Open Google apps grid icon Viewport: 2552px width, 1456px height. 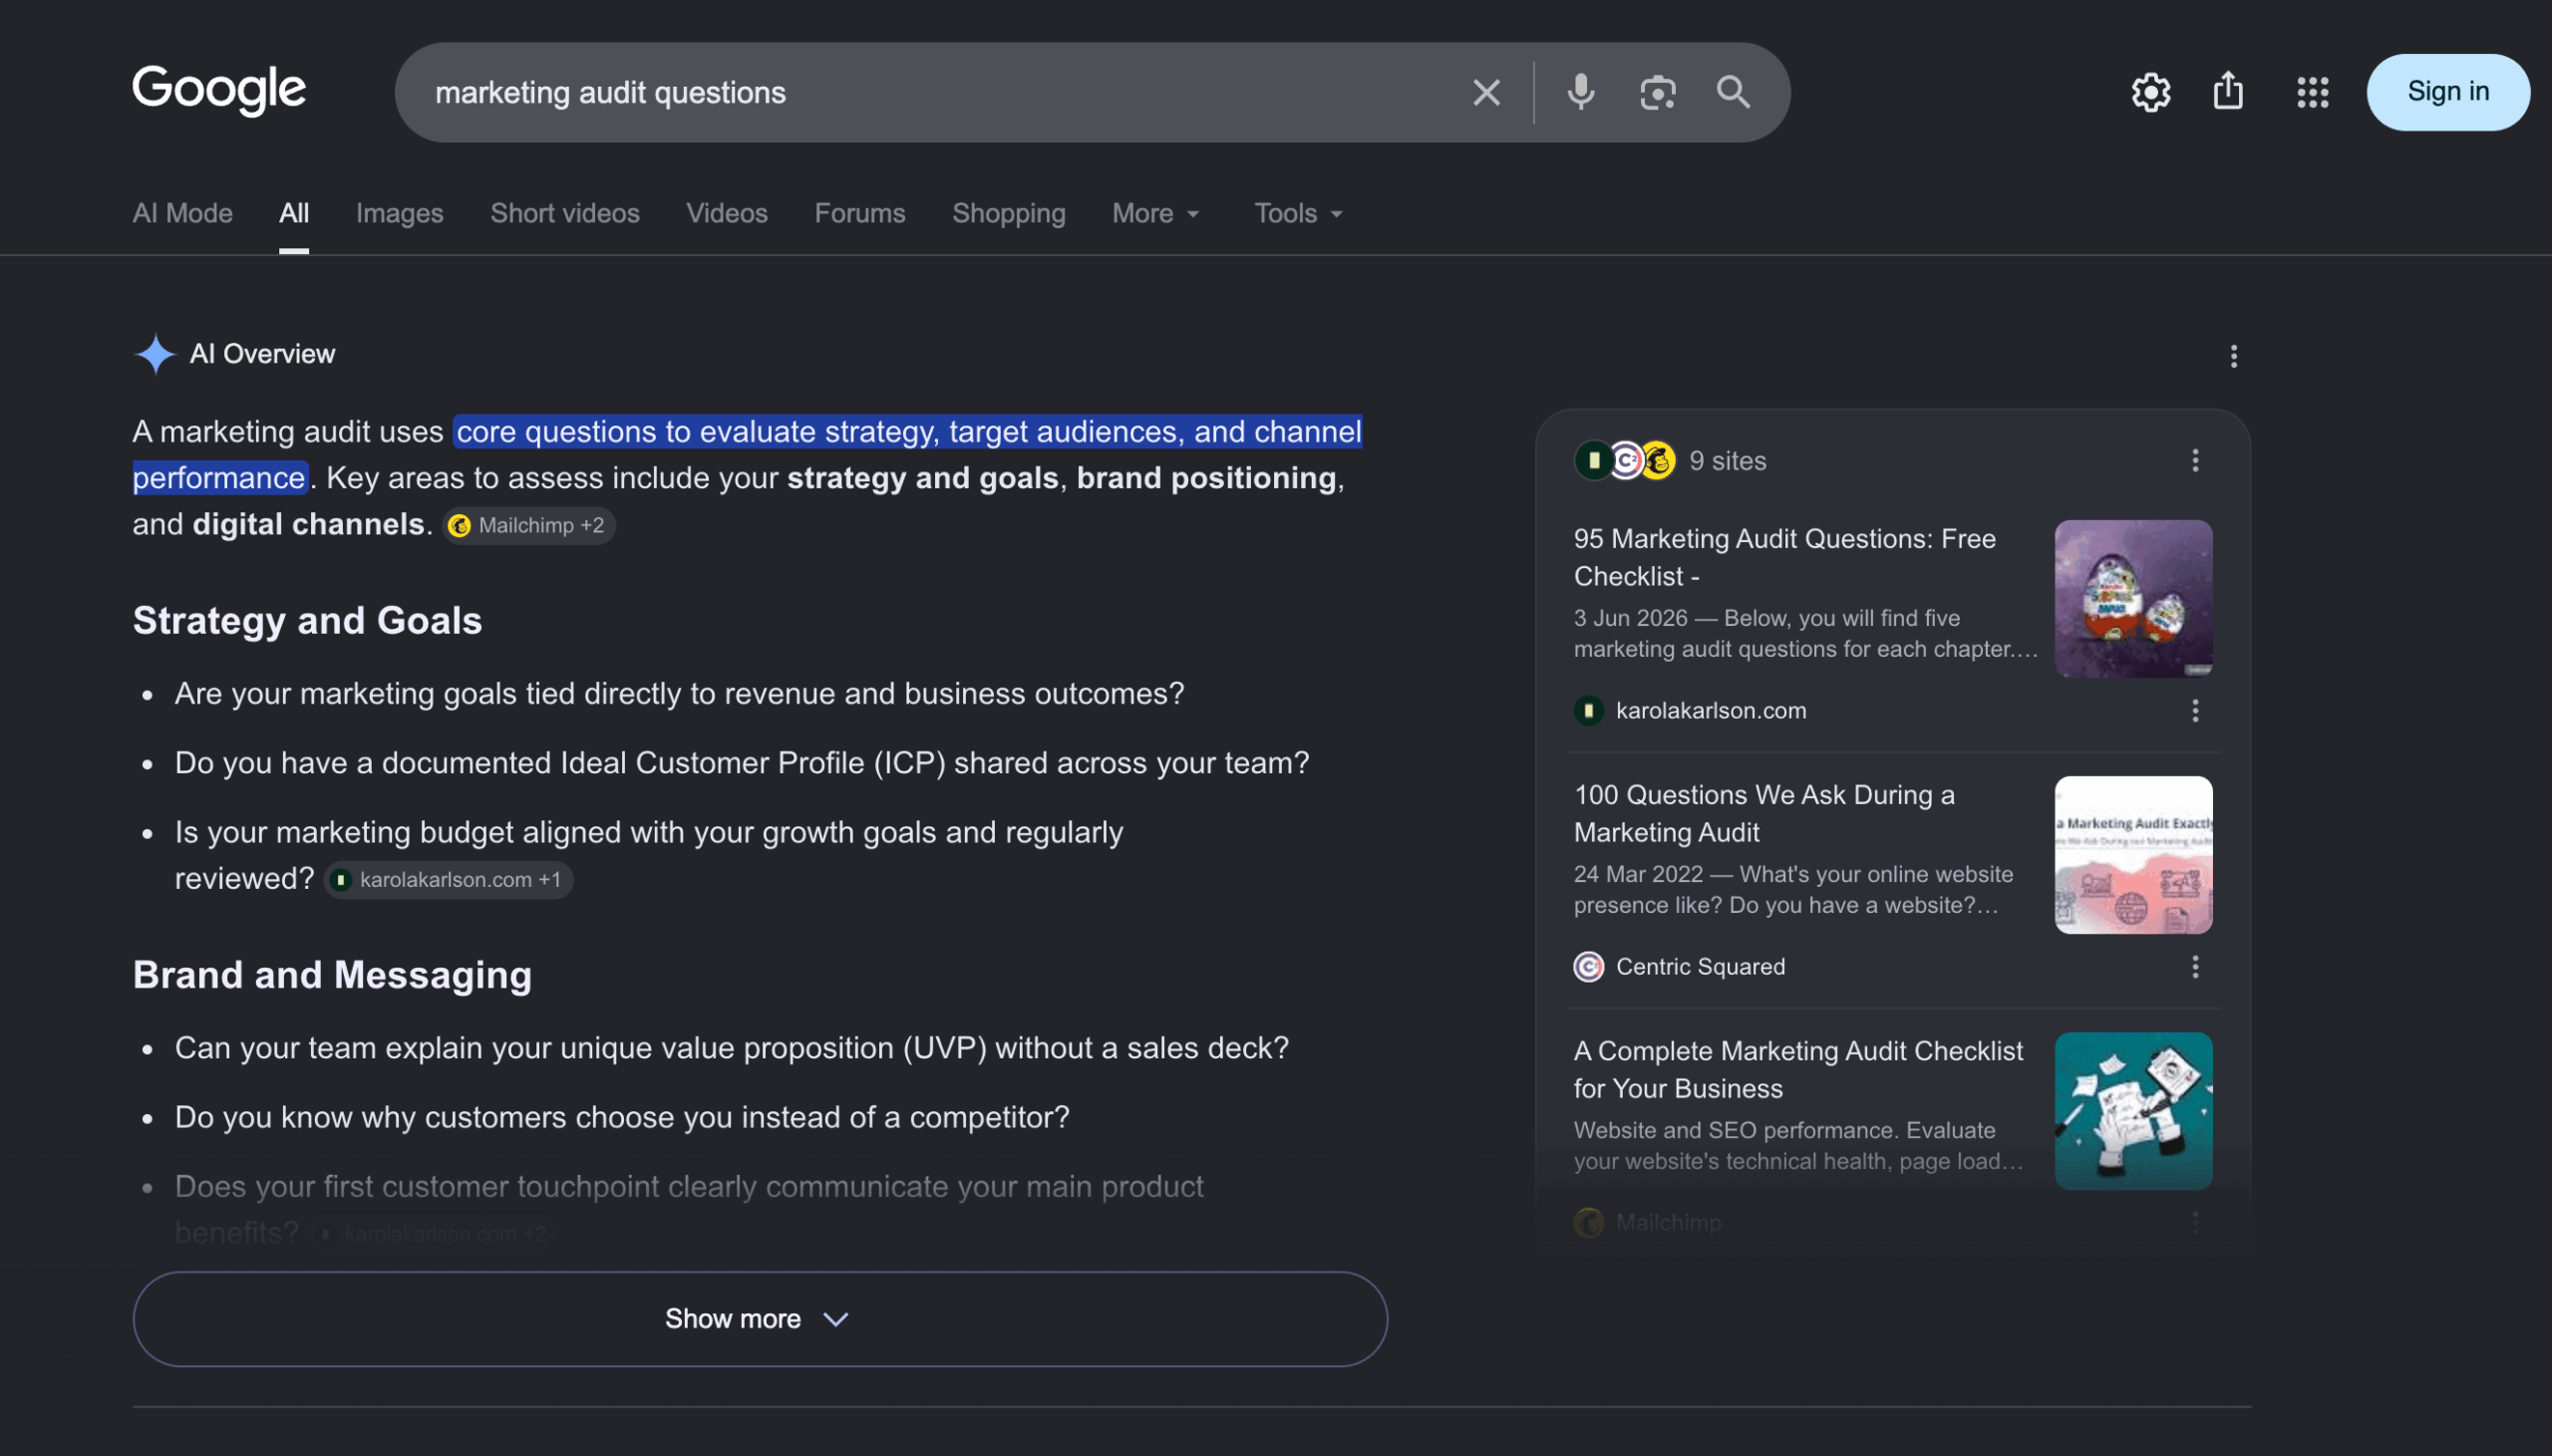[2312, 92]
